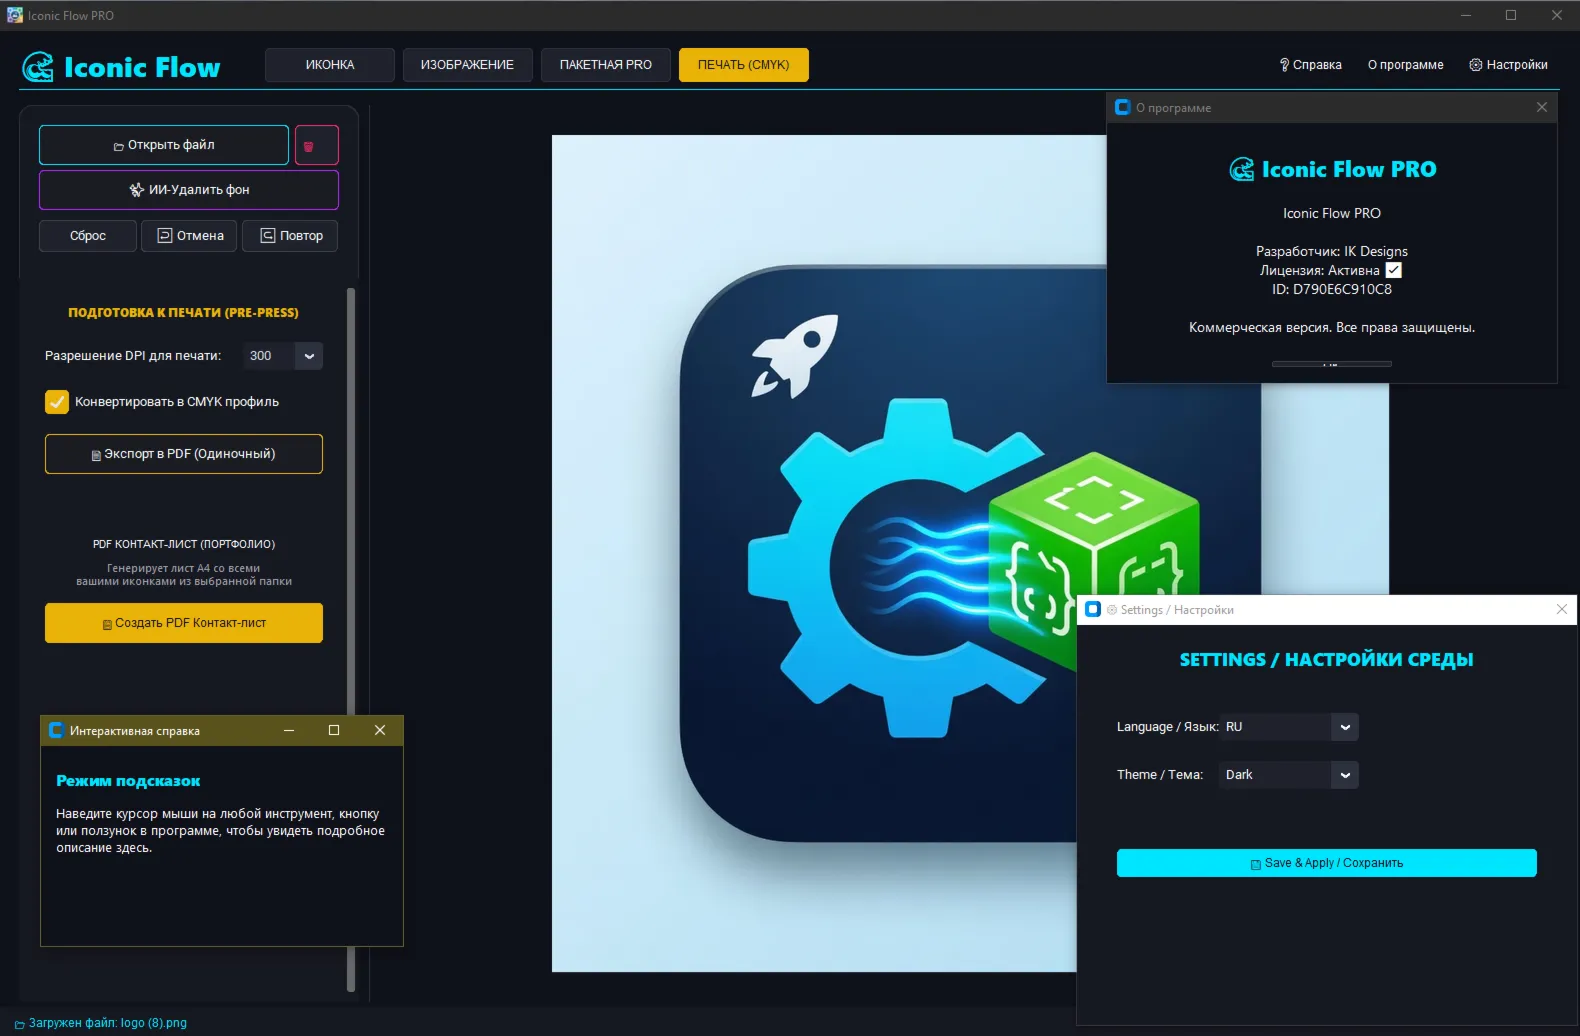Toggle the Лицензия: Активна checkbox
Image resolution: width=1580 pixels, height=1036 pixels.
tap(1394, 270)
